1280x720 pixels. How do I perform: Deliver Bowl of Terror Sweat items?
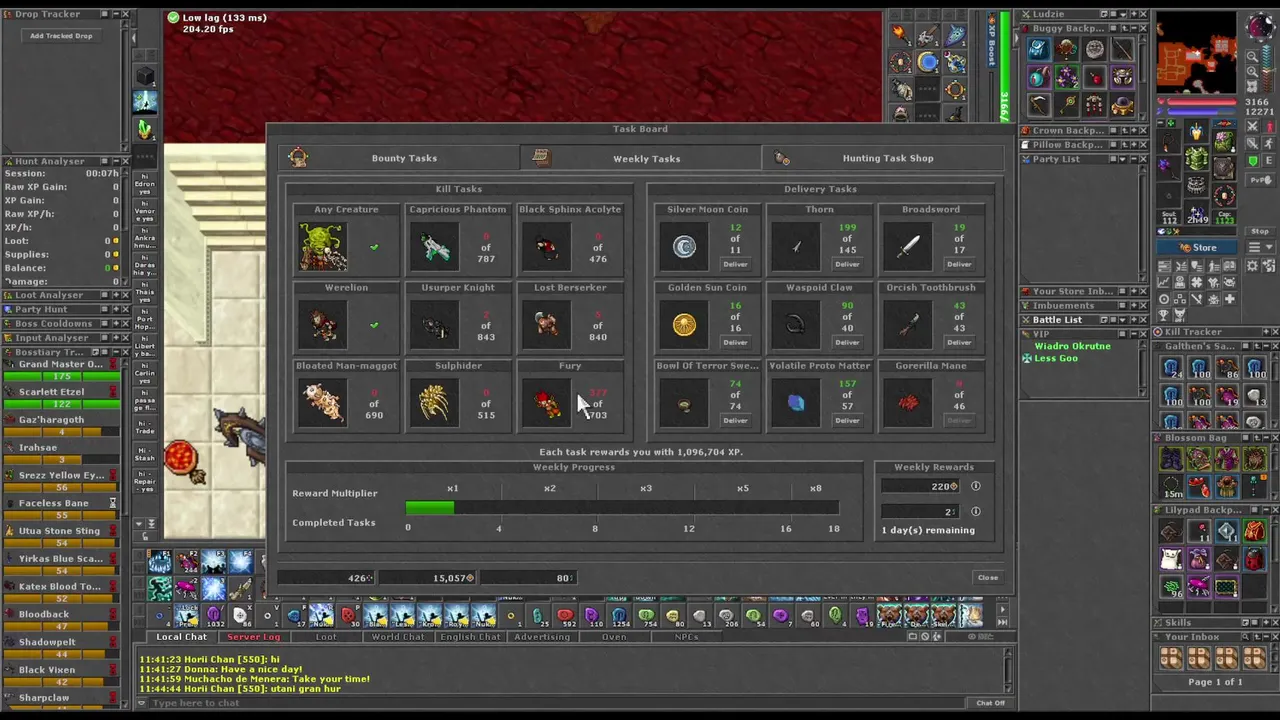[x=735, y=420]
